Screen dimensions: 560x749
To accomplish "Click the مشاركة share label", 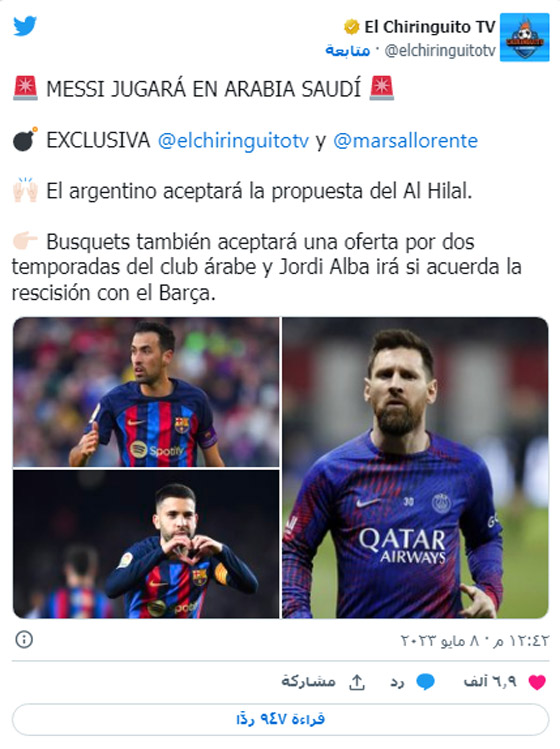I will [x=308, y=682].
